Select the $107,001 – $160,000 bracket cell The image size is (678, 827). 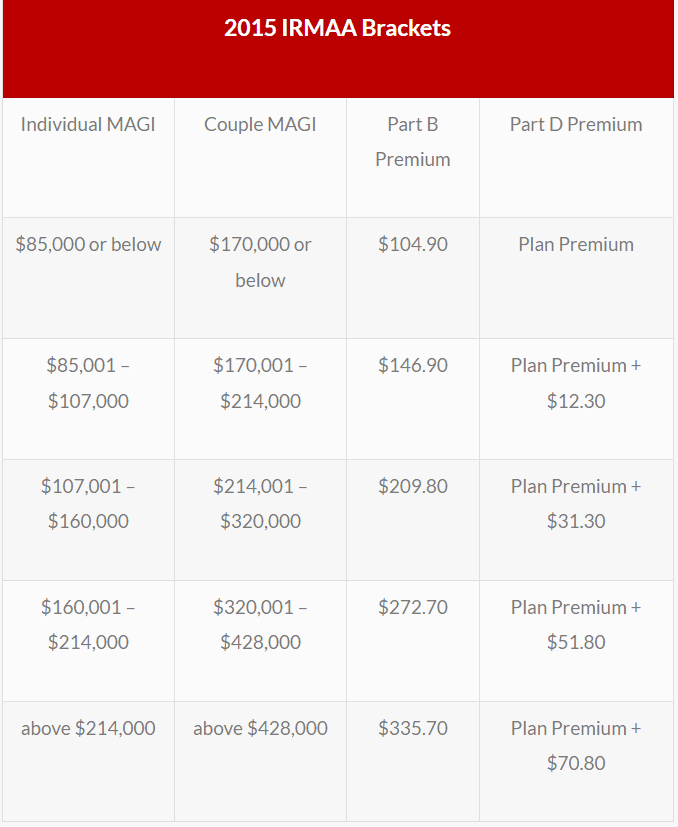coord(88,504)
